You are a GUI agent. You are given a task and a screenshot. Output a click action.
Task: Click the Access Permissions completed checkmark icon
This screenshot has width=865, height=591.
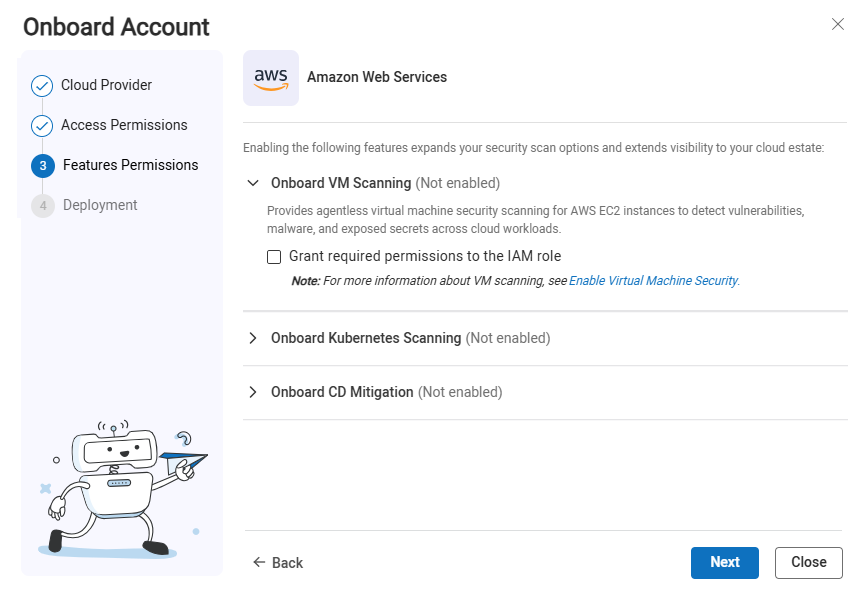coord(42,126)
